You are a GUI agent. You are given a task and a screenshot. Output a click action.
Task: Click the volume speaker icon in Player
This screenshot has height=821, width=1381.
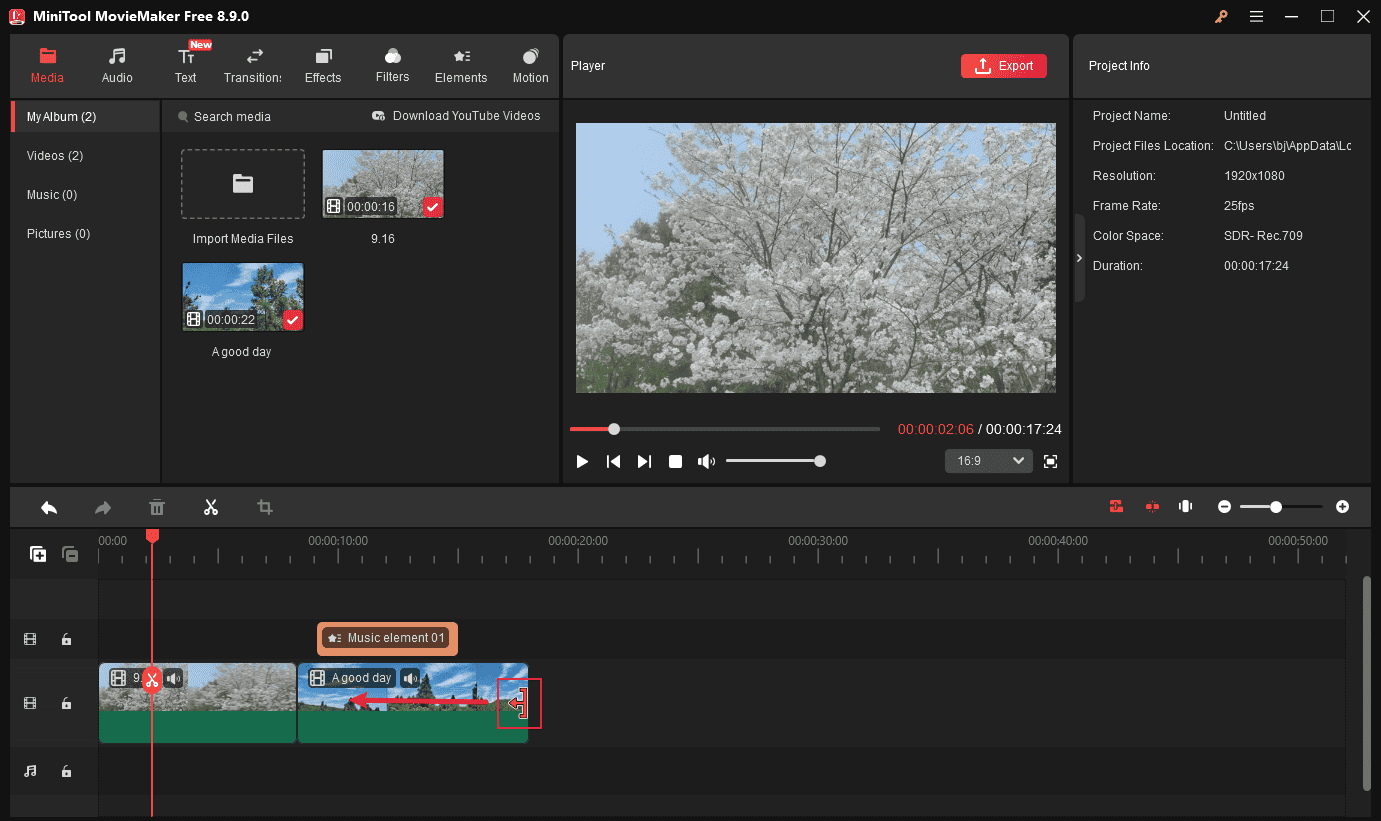coord(707,461)
